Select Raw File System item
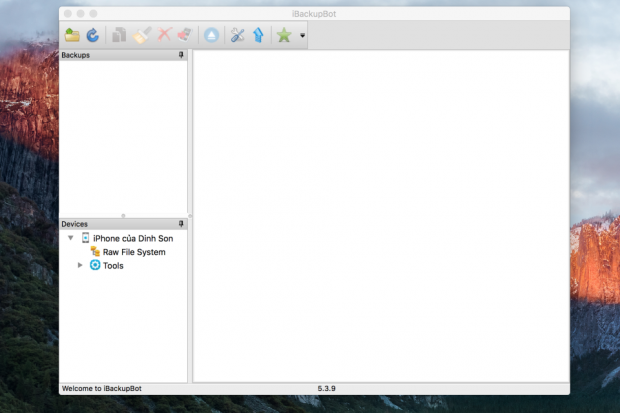The height and width of the screenshot is (413, 620). pyautogui.click(x=133, y=252)
